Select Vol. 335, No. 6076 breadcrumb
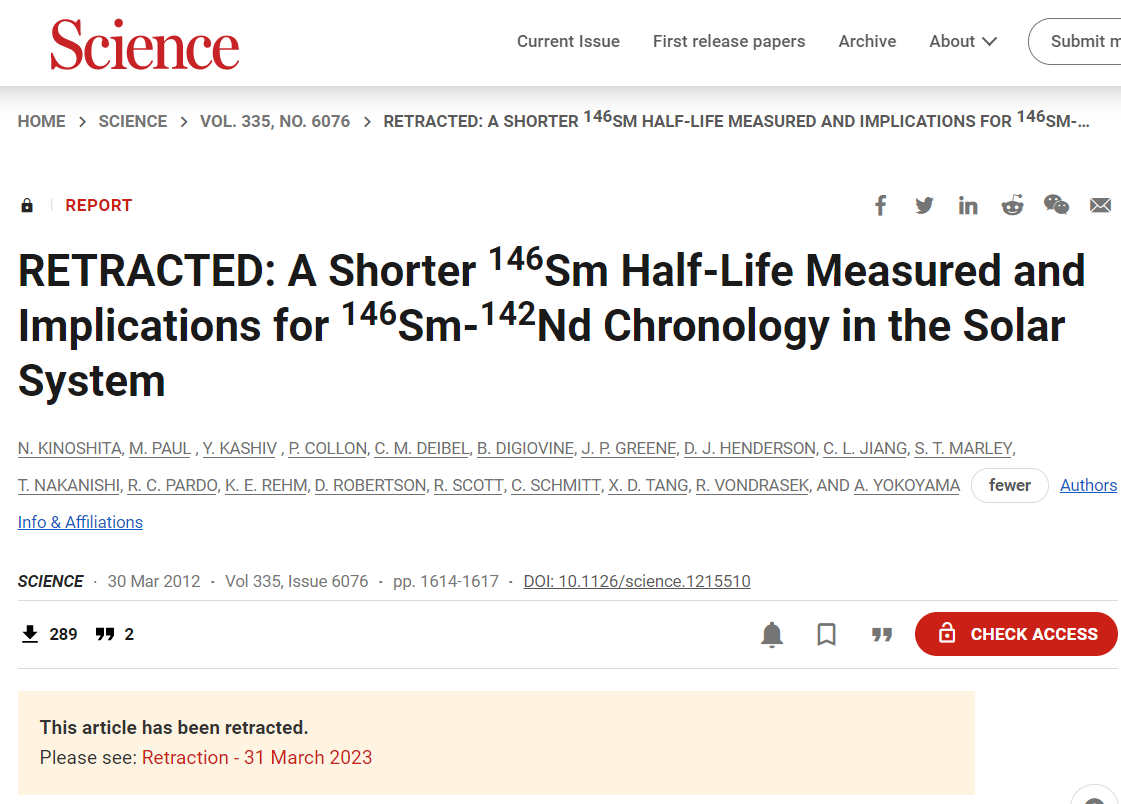 pos(275,121)
